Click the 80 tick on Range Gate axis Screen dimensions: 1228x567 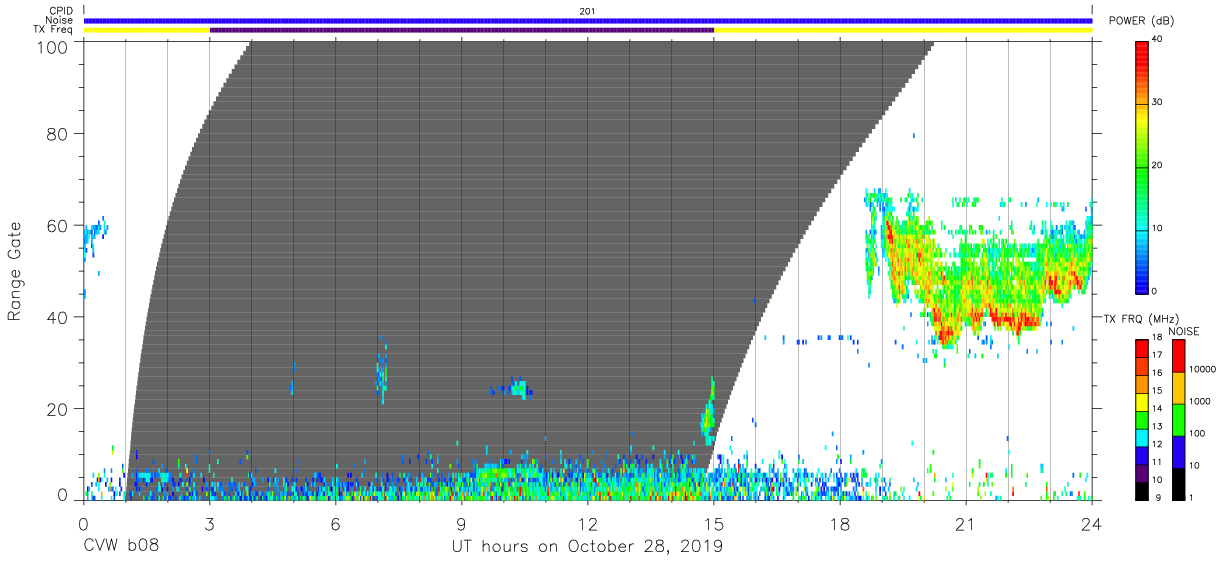click(x=59, y=133)
